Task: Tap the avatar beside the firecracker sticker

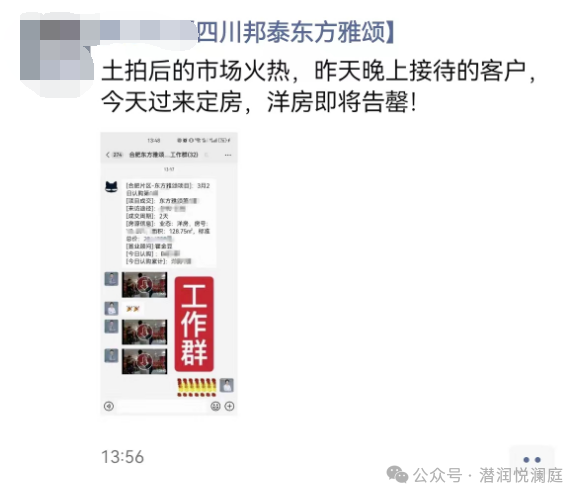Action: click(227, 385)
